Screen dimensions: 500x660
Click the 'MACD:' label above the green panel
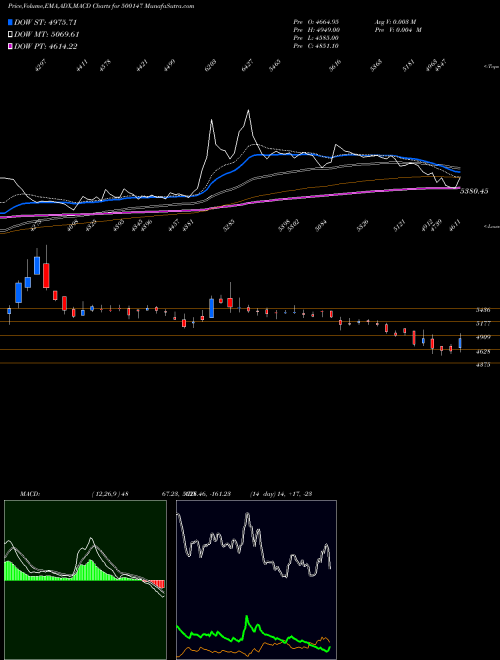(30, 494)
